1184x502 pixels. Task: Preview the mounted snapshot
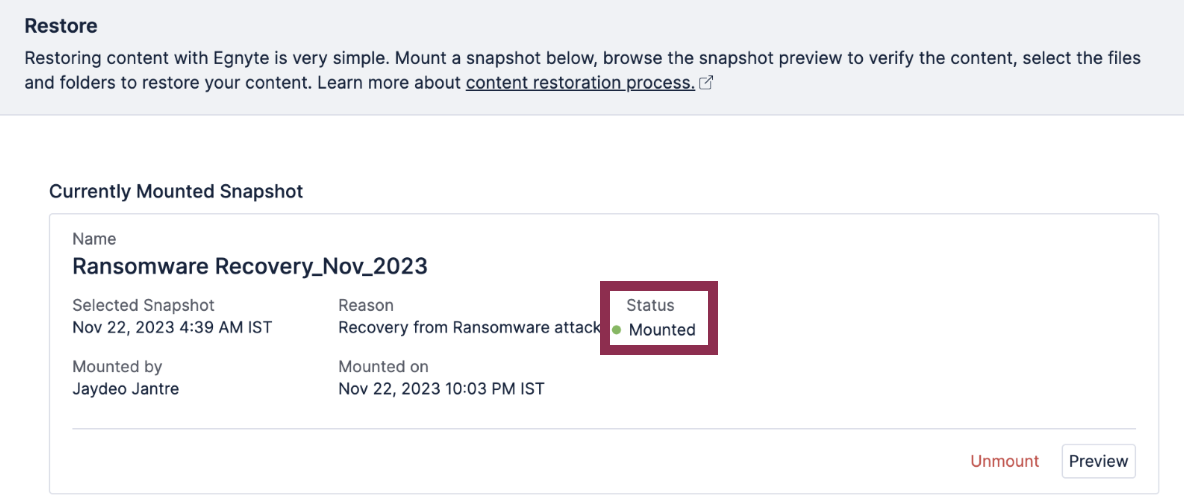click(x=1099, y=461)
